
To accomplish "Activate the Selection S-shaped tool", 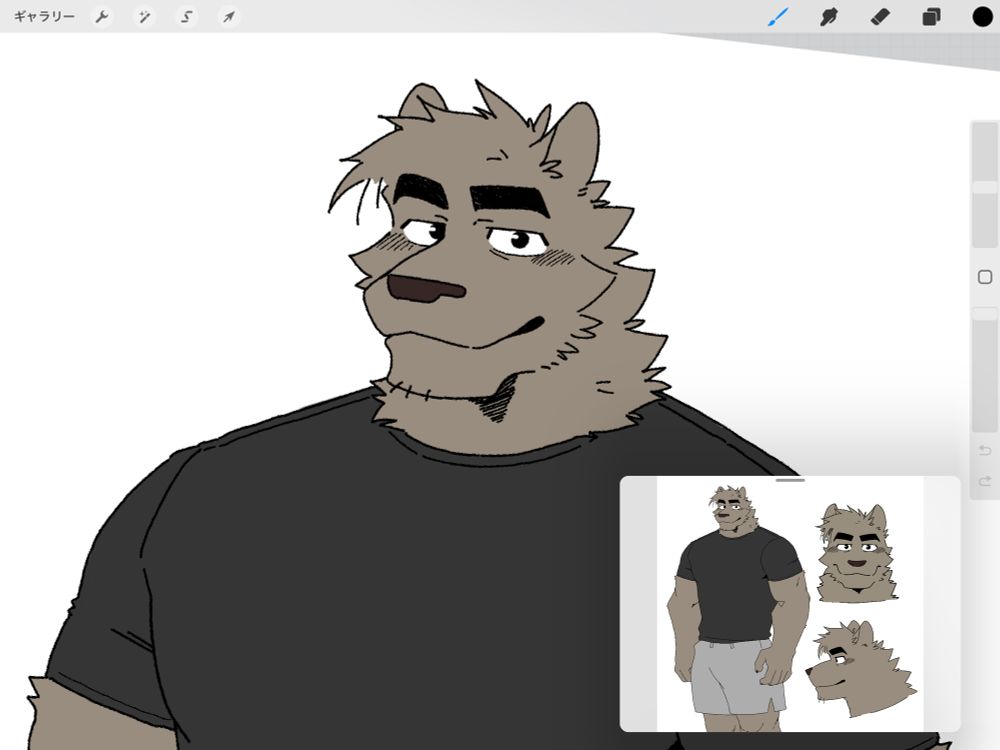I will 186,17.
